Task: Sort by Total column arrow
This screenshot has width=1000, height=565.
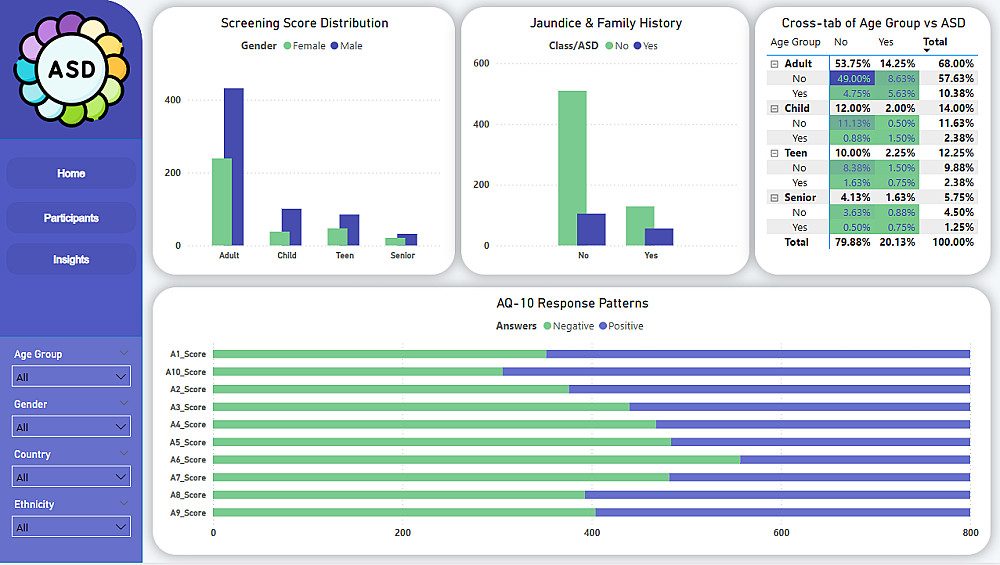Action: [927, 50]
